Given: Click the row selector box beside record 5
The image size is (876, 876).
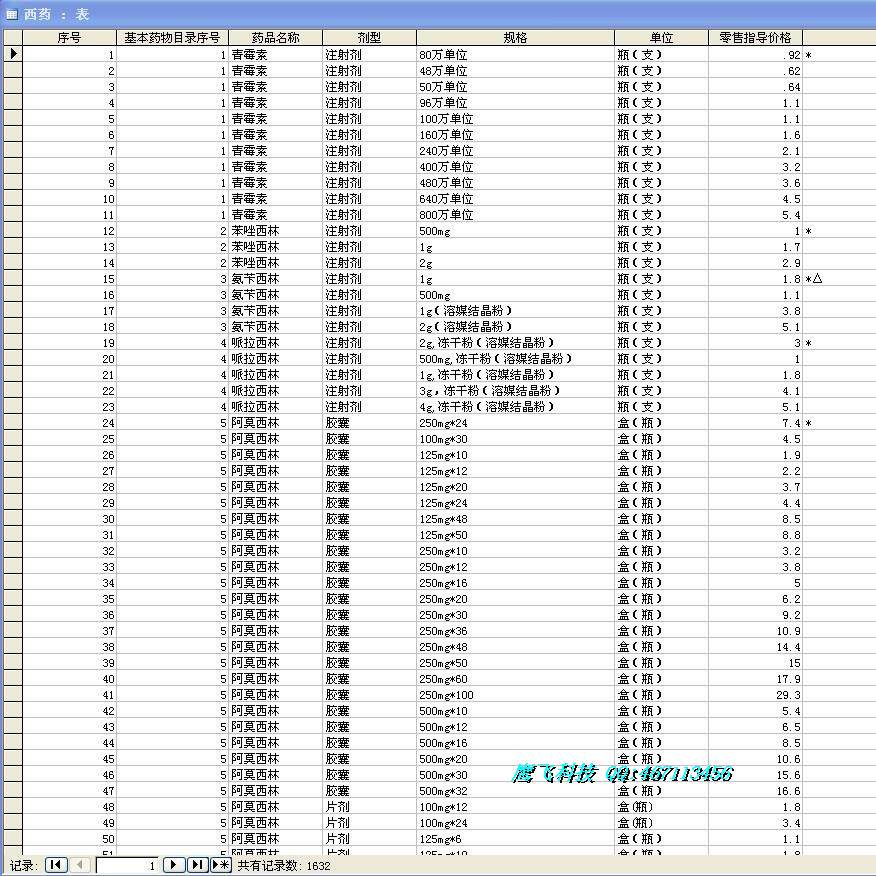Looking at the screenshot, I should point(12,119).
